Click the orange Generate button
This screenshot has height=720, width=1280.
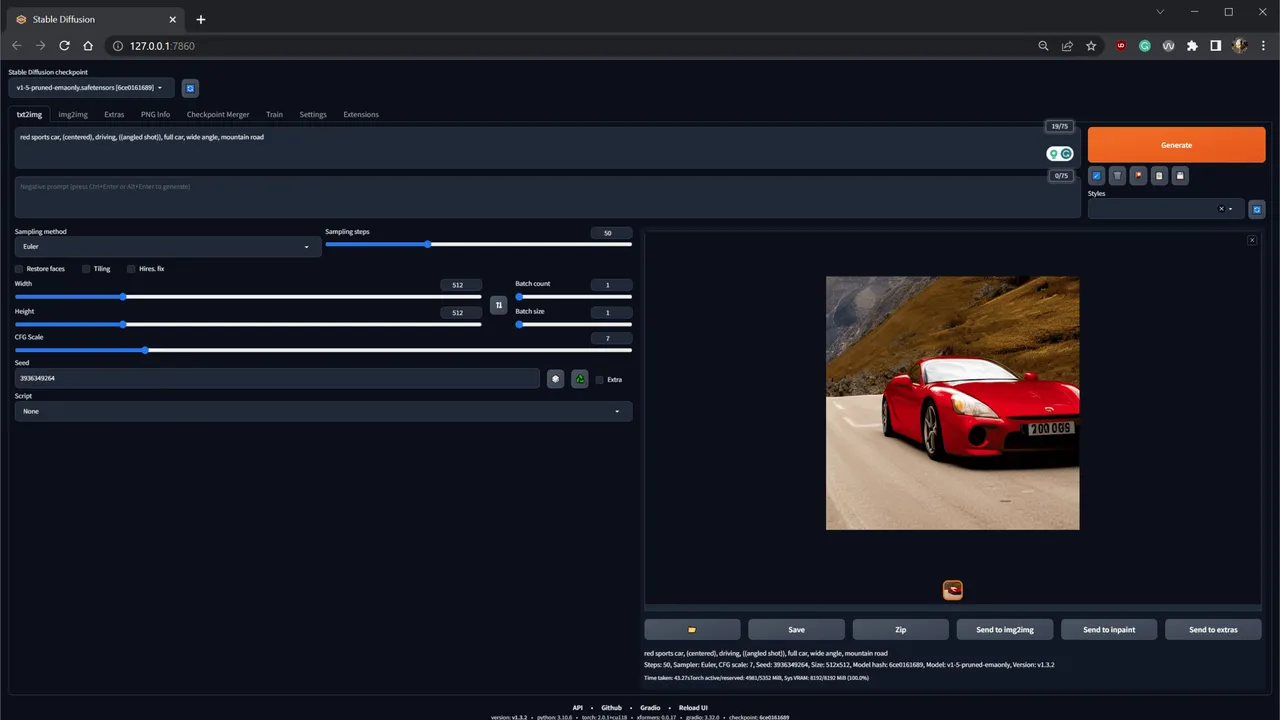pyautogui.click(x=1176, y=145)
